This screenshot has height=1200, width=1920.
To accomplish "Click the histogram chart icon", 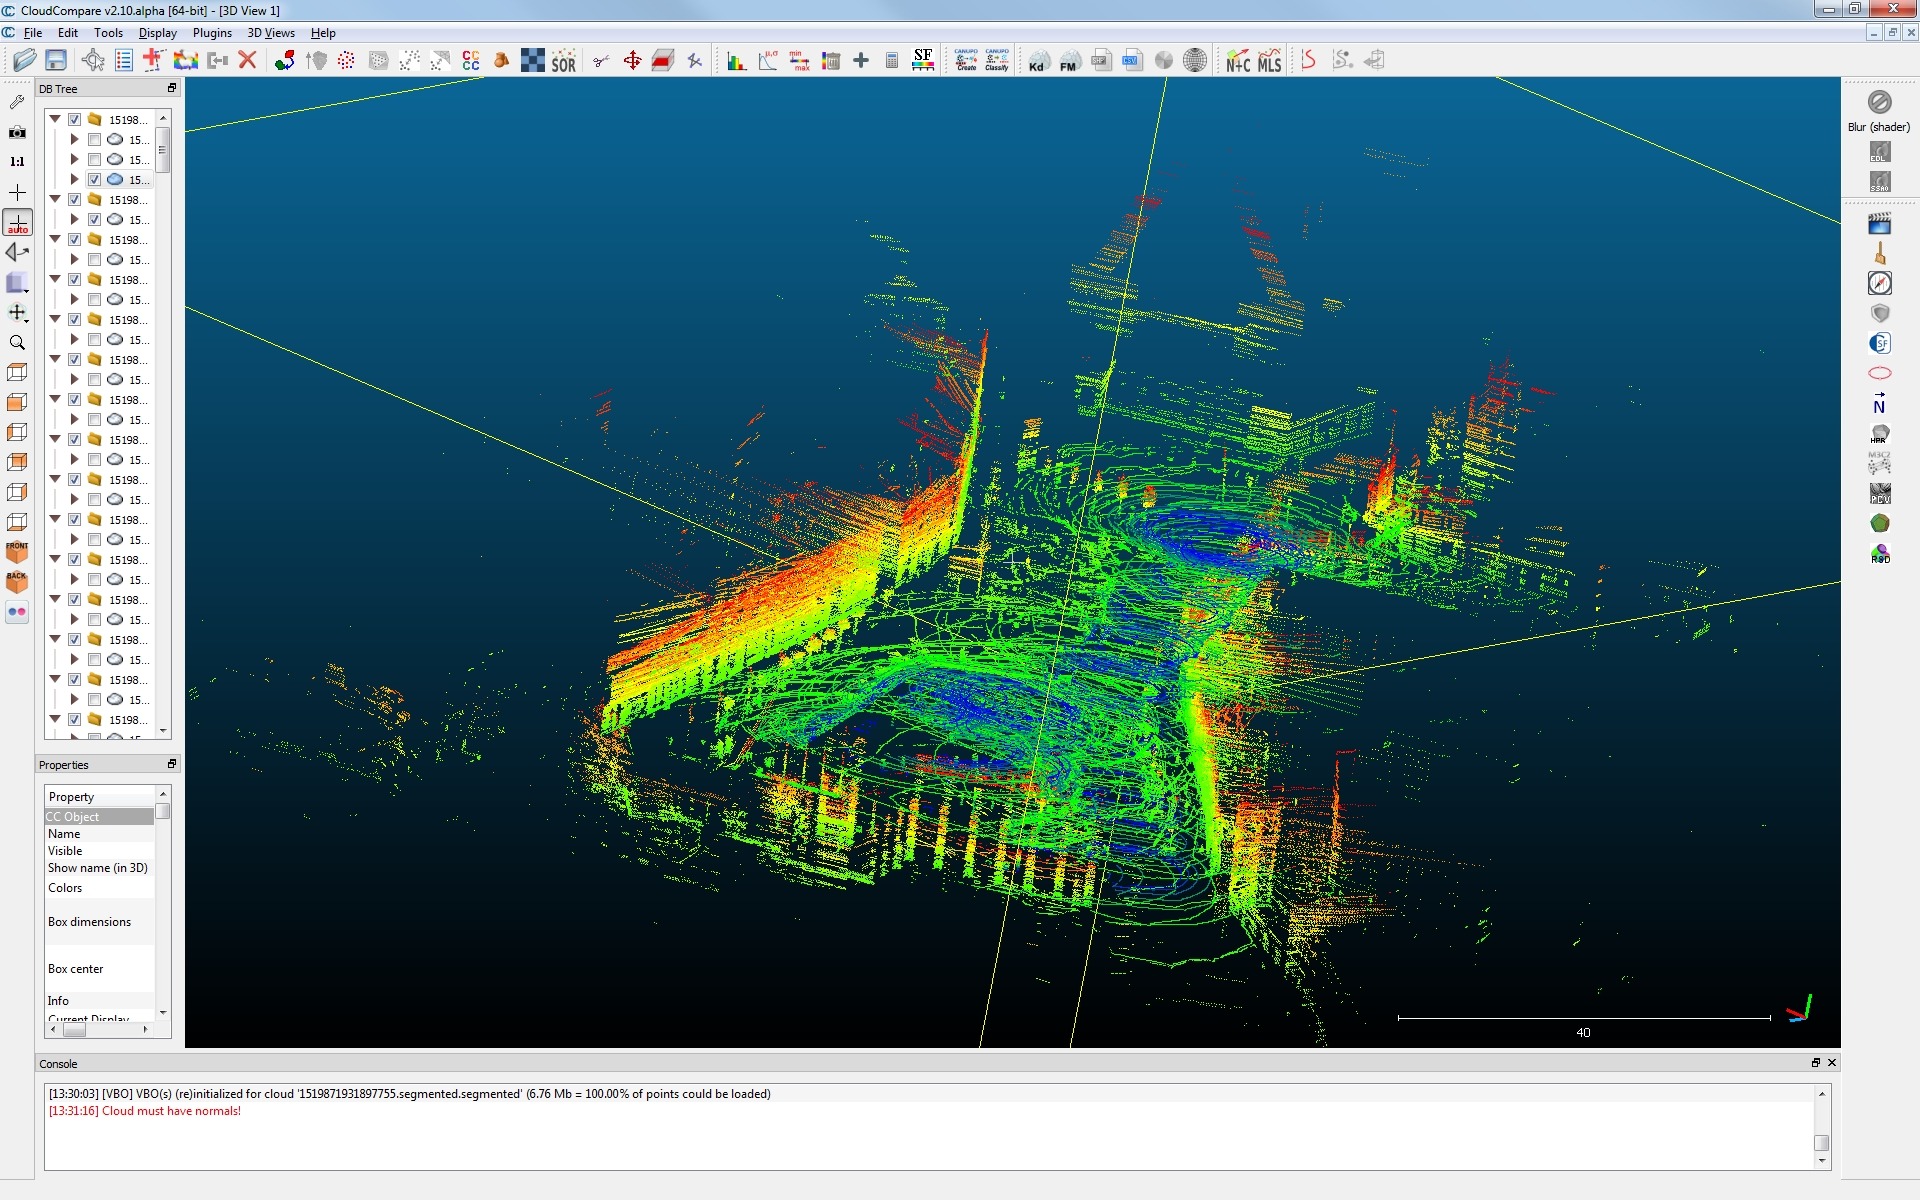I will click(x=736, y=61).
